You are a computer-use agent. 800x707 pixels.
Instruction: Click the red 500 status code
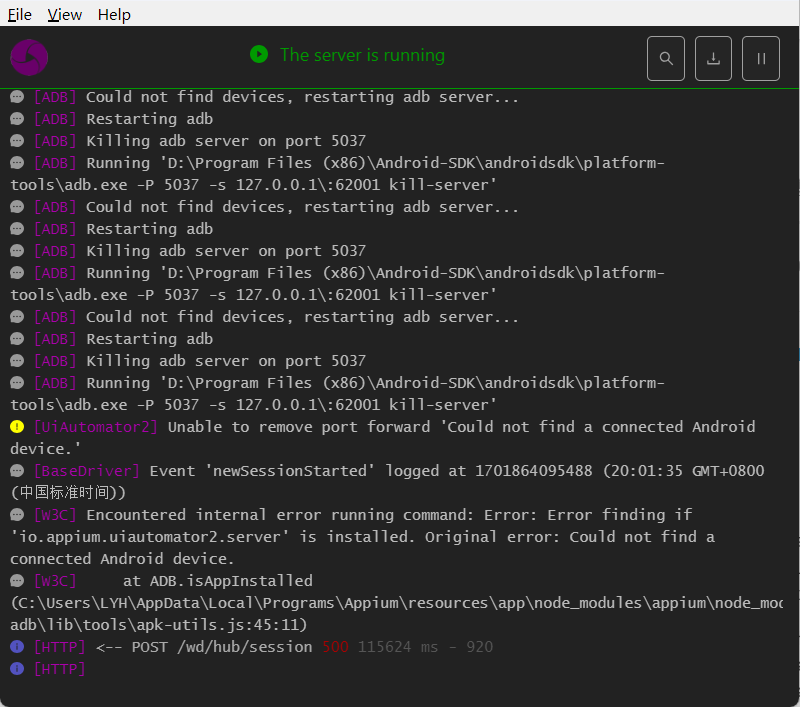coord(335,647)
